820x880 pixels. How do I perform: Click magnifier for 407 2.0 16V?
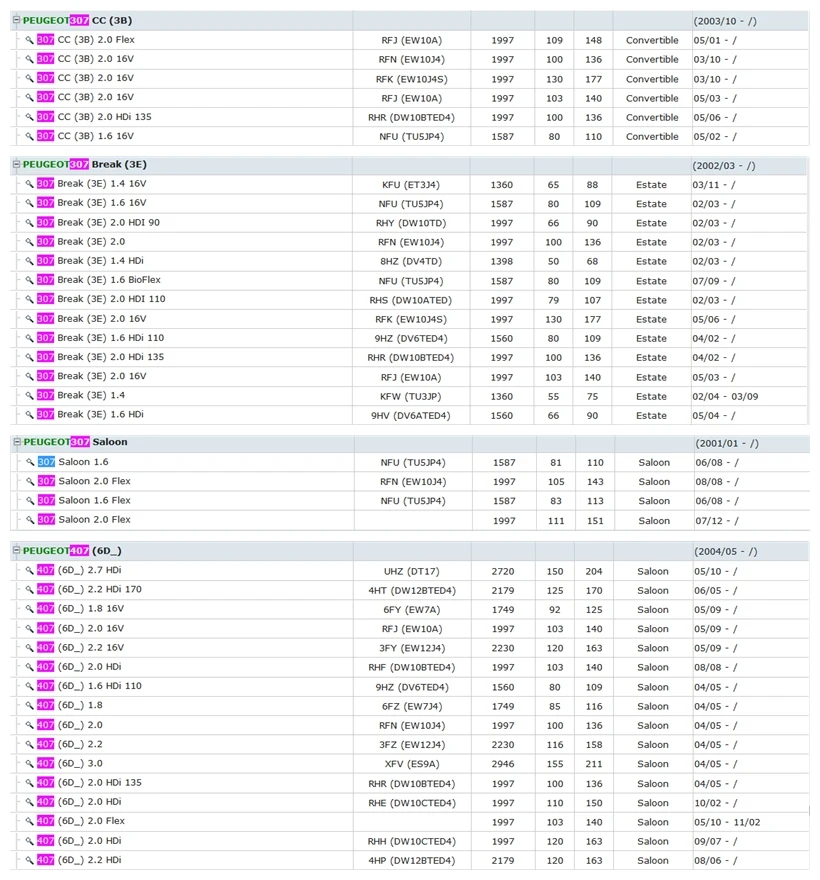pyautogui.click(x=29, y=629)
